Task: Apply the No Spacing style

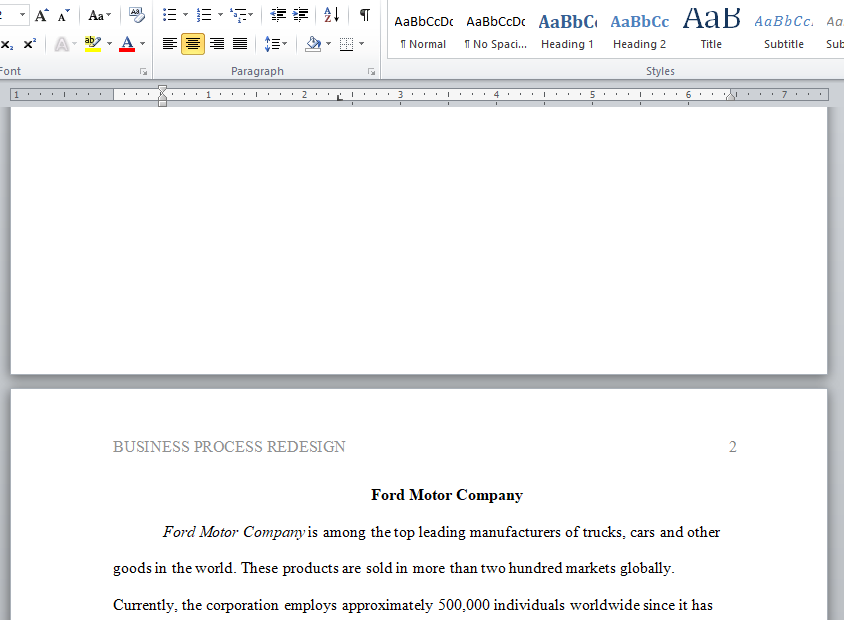Action: 496,32
